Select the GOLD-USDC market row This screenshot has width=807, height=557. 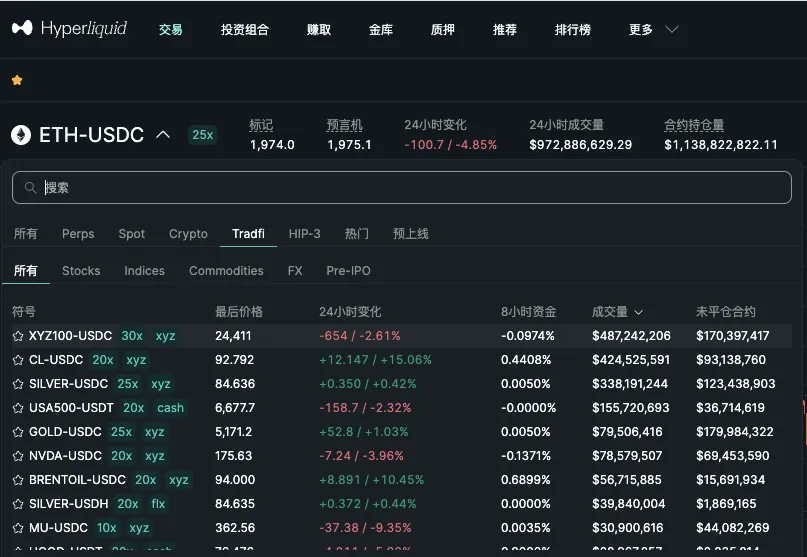click(402, 432)
